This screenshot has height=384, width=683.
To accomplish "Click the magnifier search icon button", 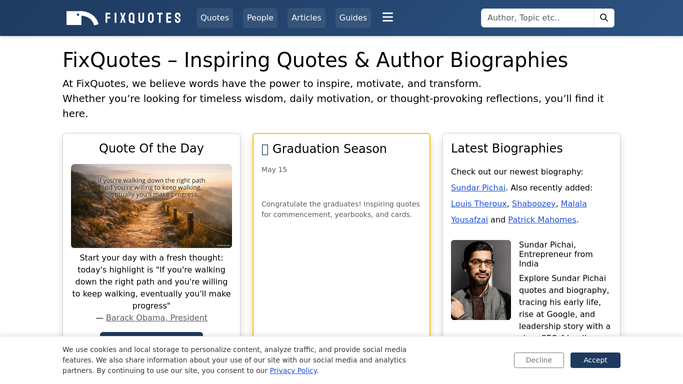I will click(604, 18).
